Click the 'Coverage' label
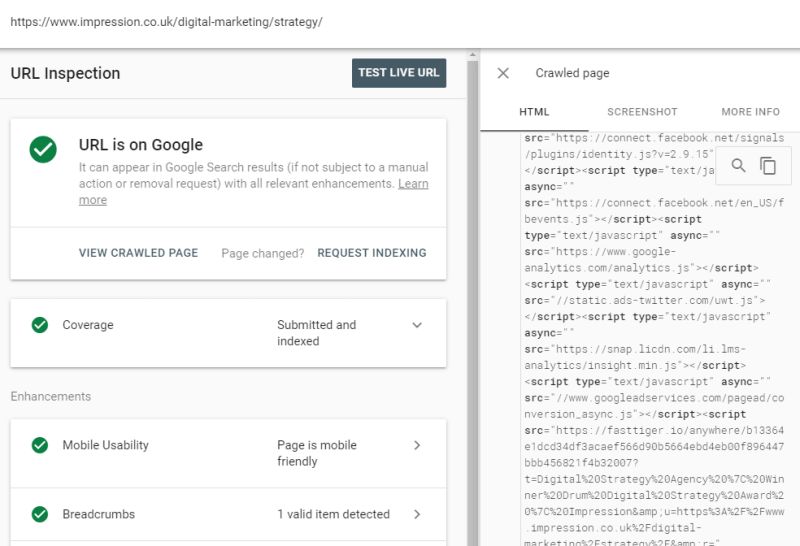This screenshot has height=546, width=800. tap(88, 325)
